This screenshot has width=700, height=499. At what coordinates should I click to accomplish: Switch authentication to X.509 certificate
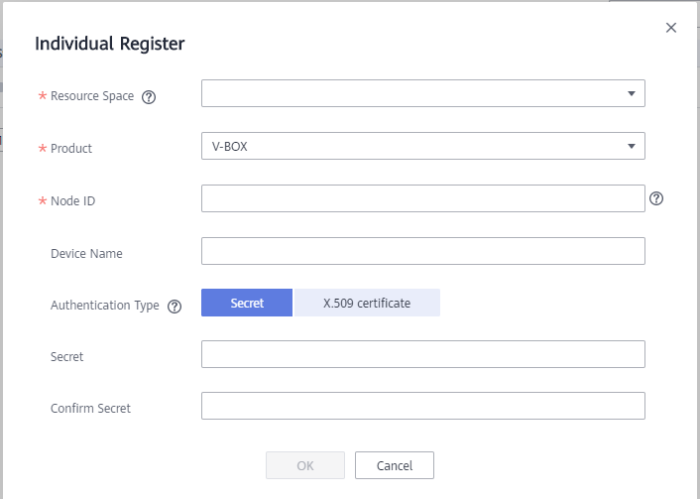tap(367, 303)
